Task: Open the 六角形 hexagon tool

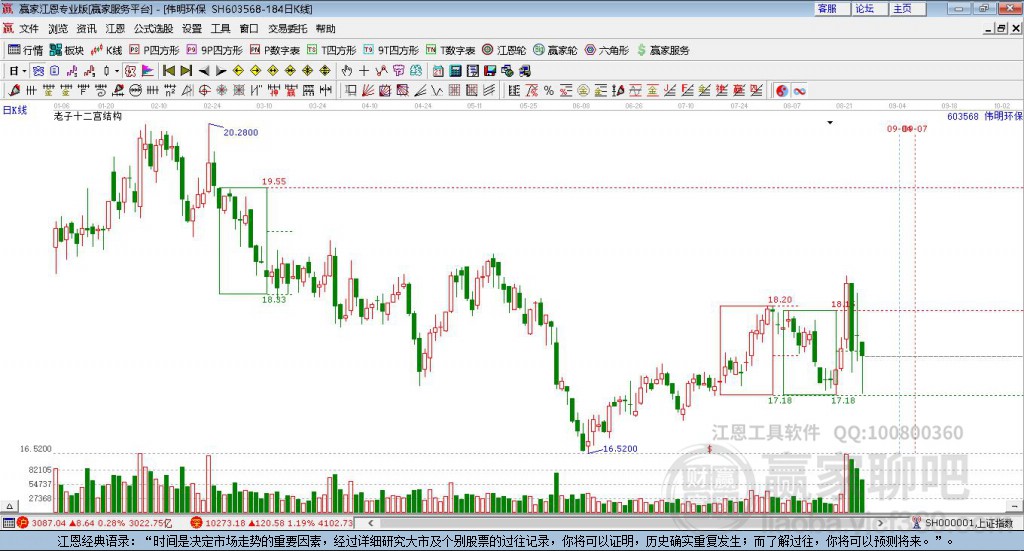Action: [607, 50]
